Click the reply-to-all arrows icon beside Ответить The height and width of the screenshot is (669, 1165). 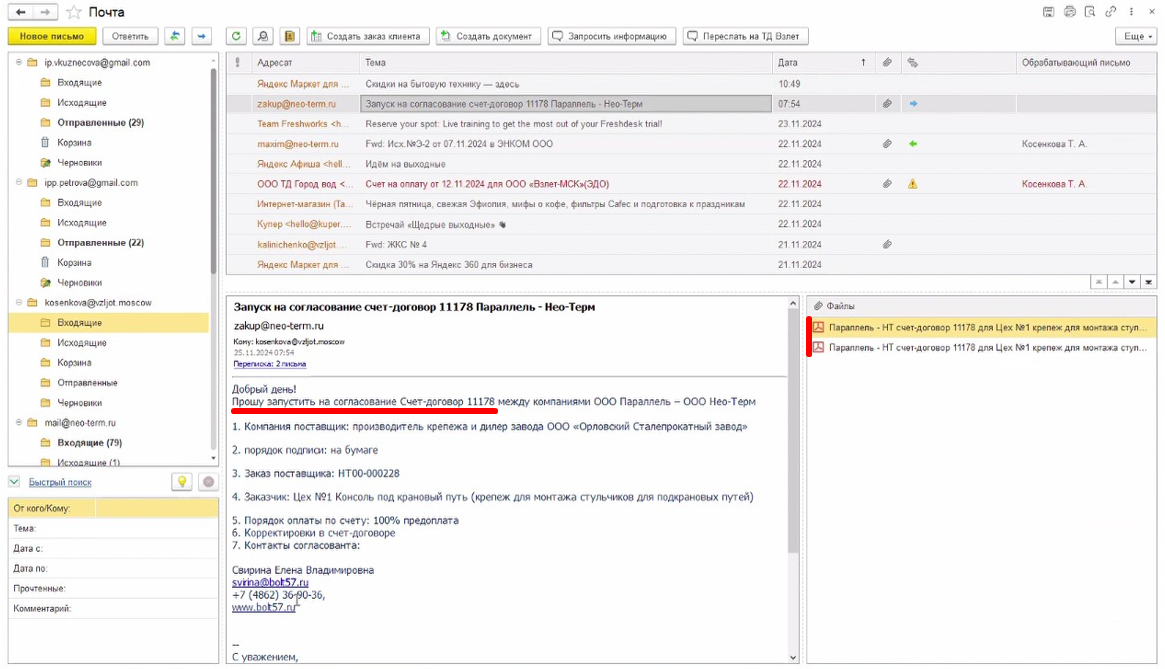pyautogui.click(x=175, y=36)
